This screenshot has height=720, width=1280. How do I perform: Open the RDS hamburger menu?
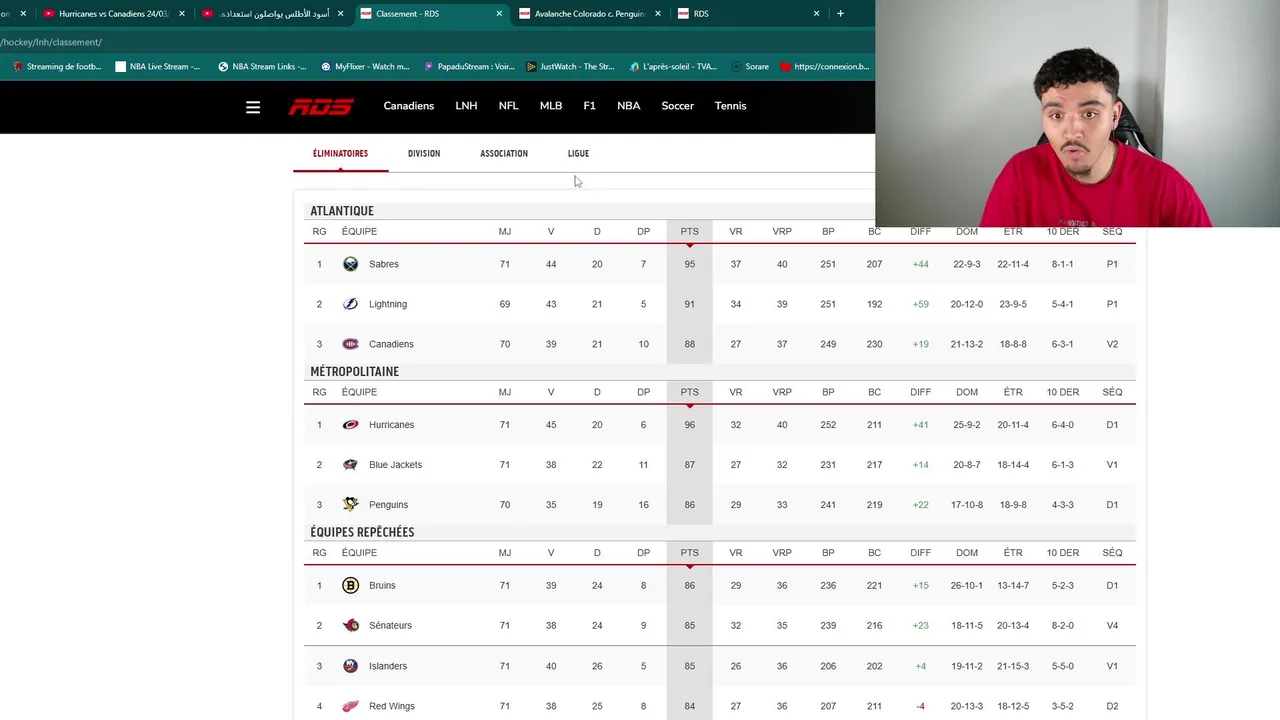tap(253, 107)
